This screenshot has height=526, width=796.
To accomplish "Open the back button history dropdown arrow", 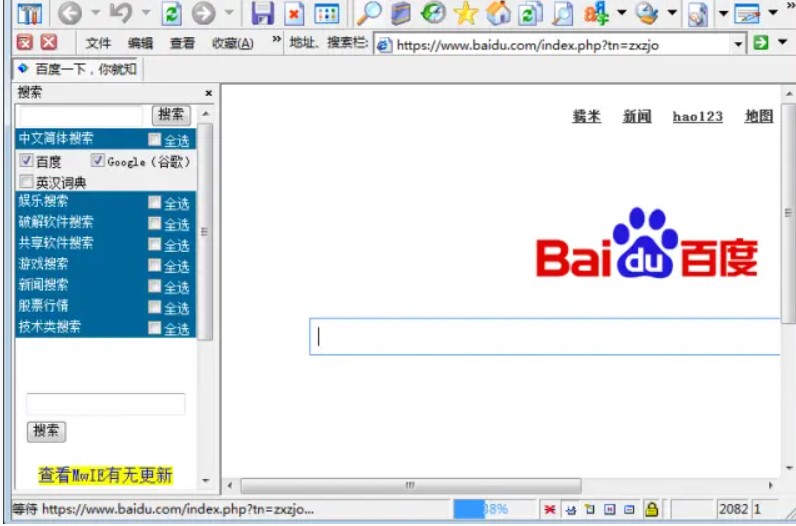I will tap(95, 12).
